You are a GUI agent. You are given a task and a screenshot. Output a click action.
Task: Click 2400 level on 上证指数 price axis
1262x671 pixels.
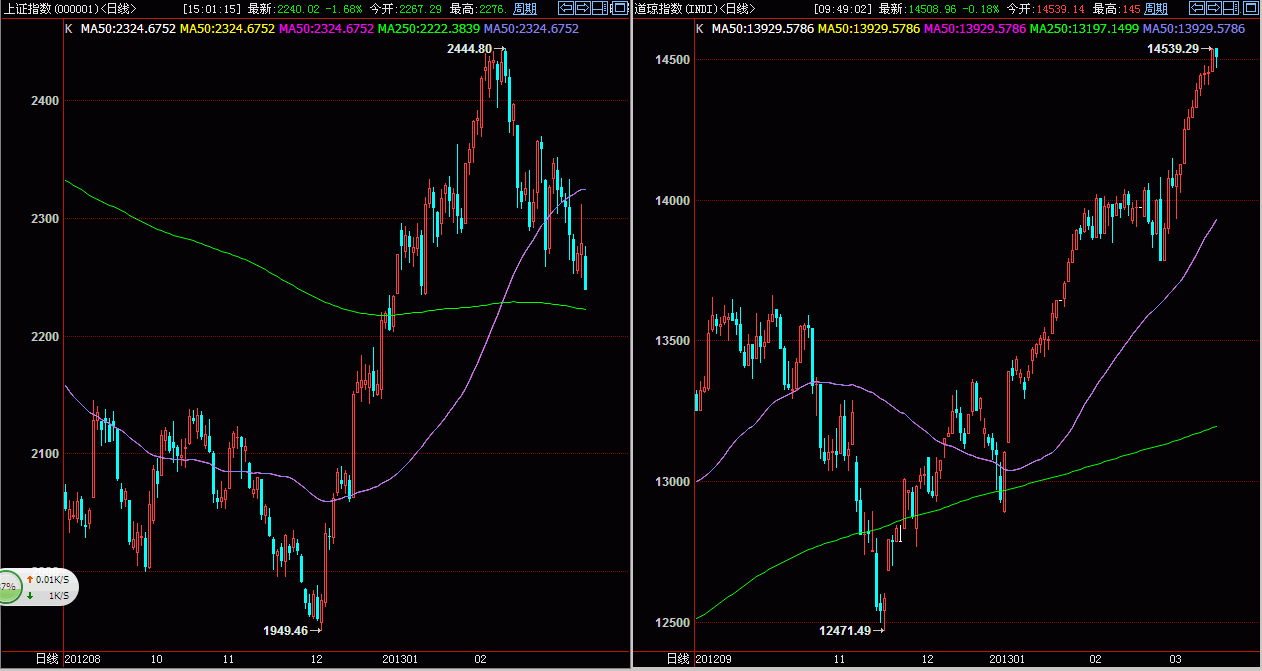click(x=46, y=101)
